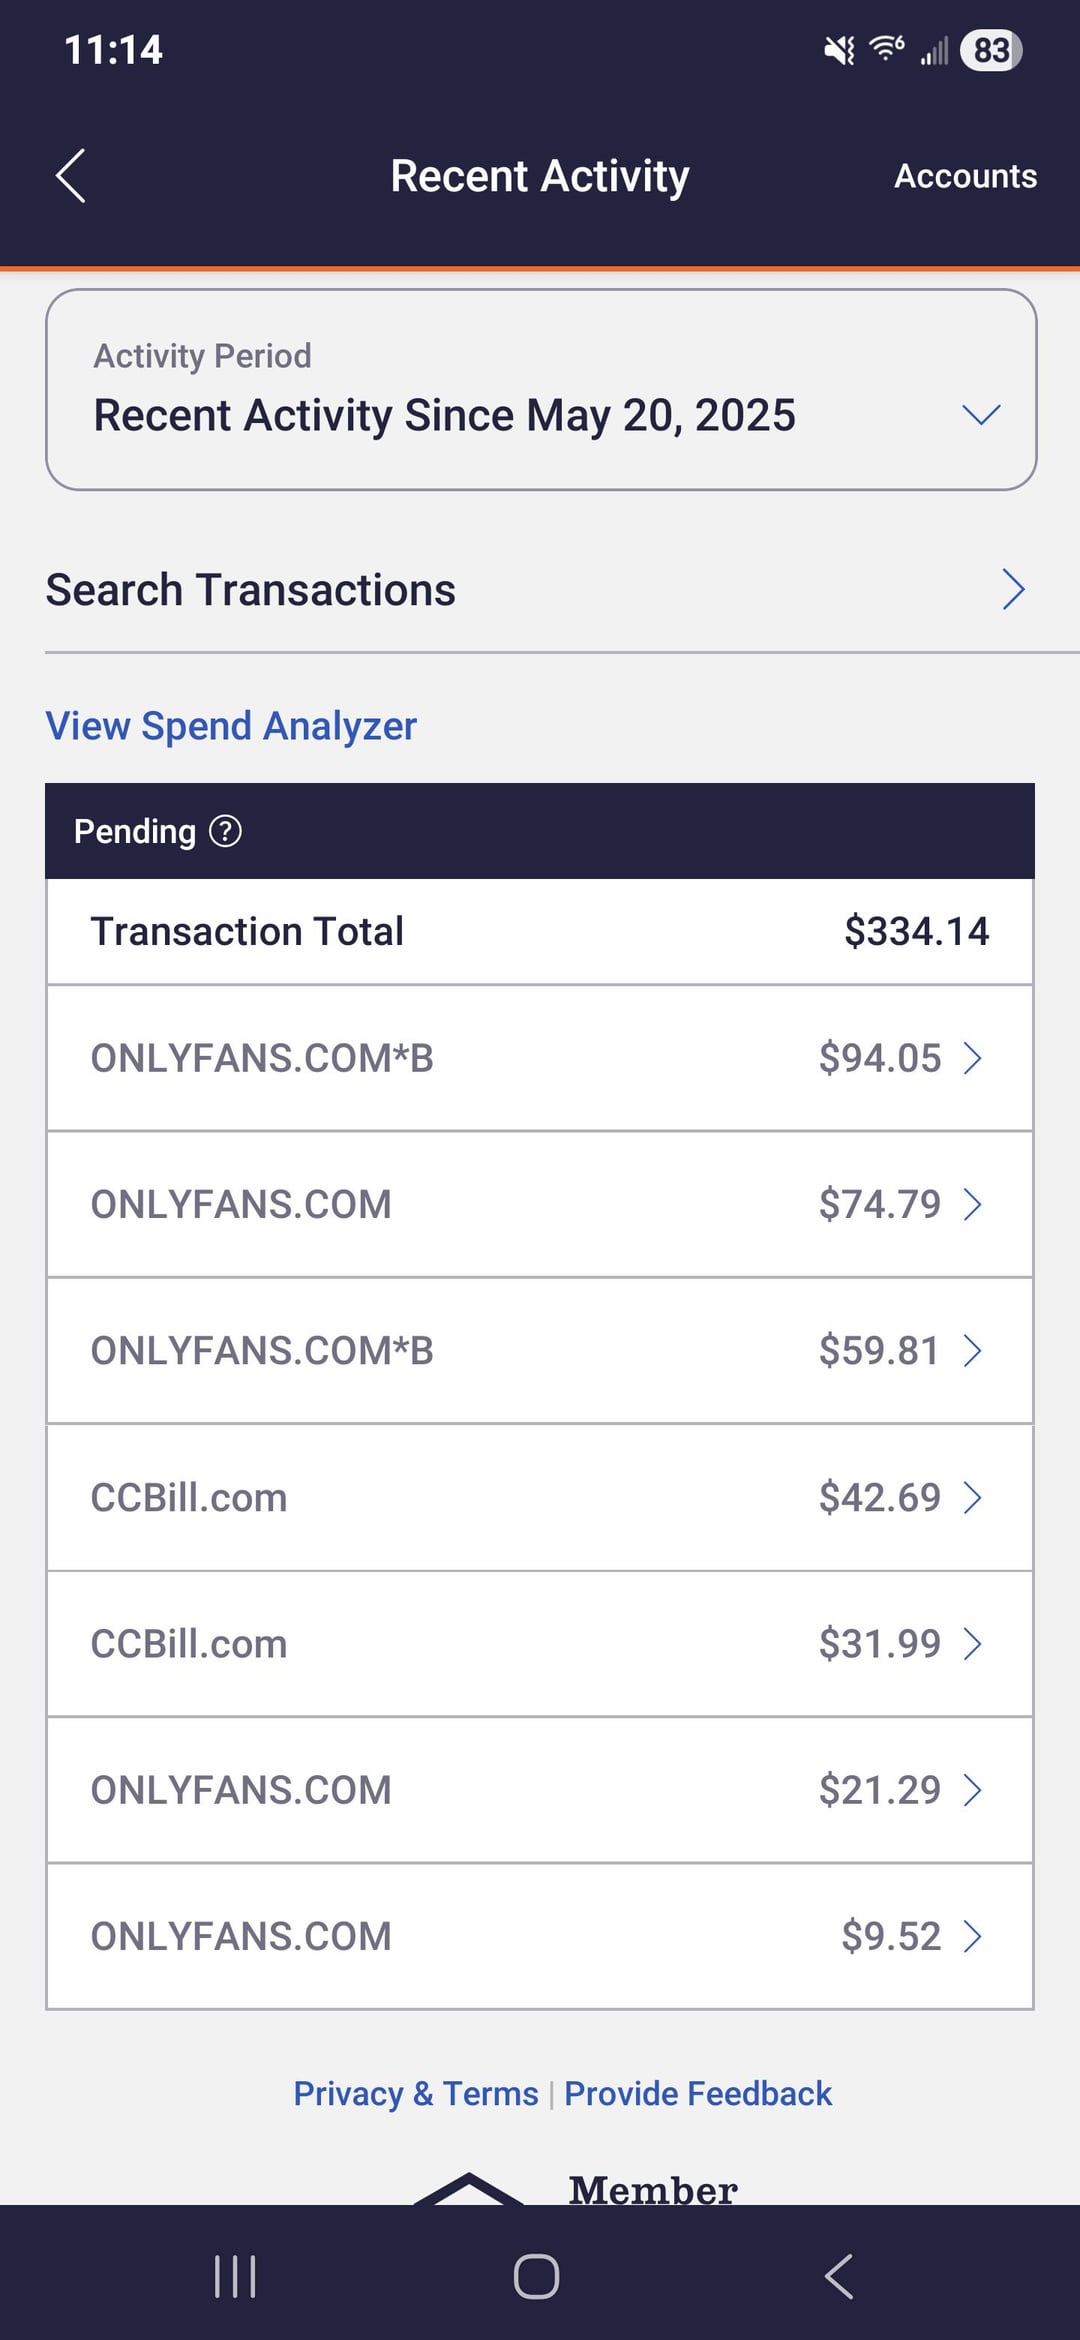Screen dimensions: 1080x2340
Task: Tap Android recent apps navigation icon
Action: [x=235, y=2276]
